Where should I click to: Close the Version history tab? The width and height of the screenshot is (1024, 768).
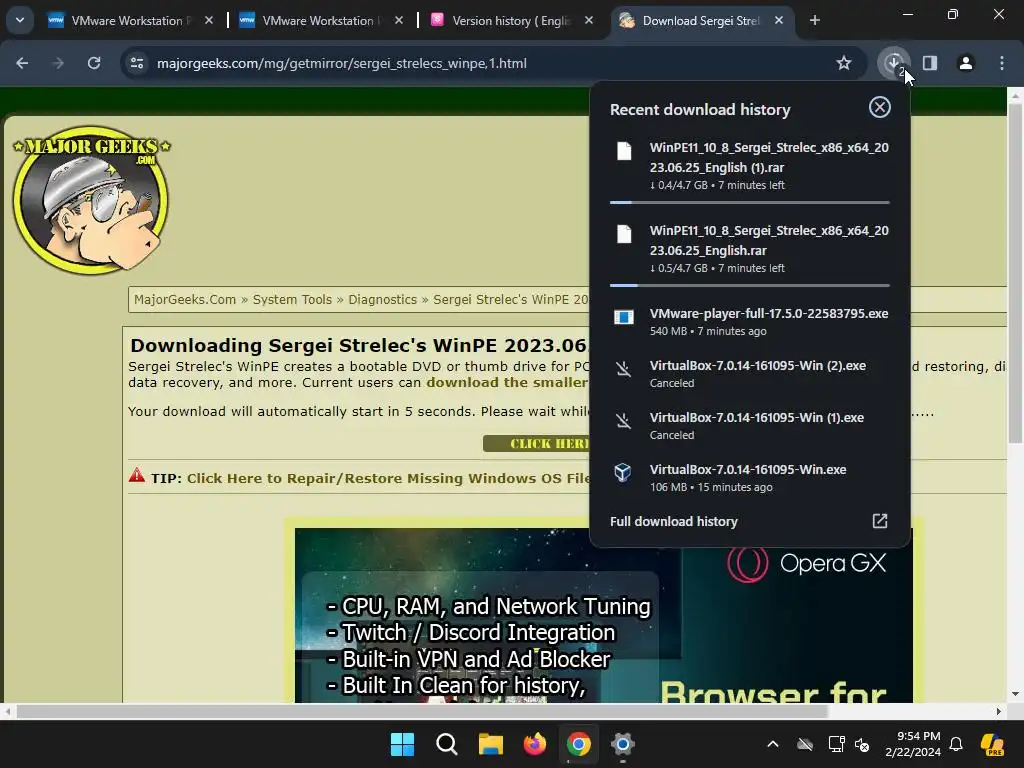click(x=589, y=20)
